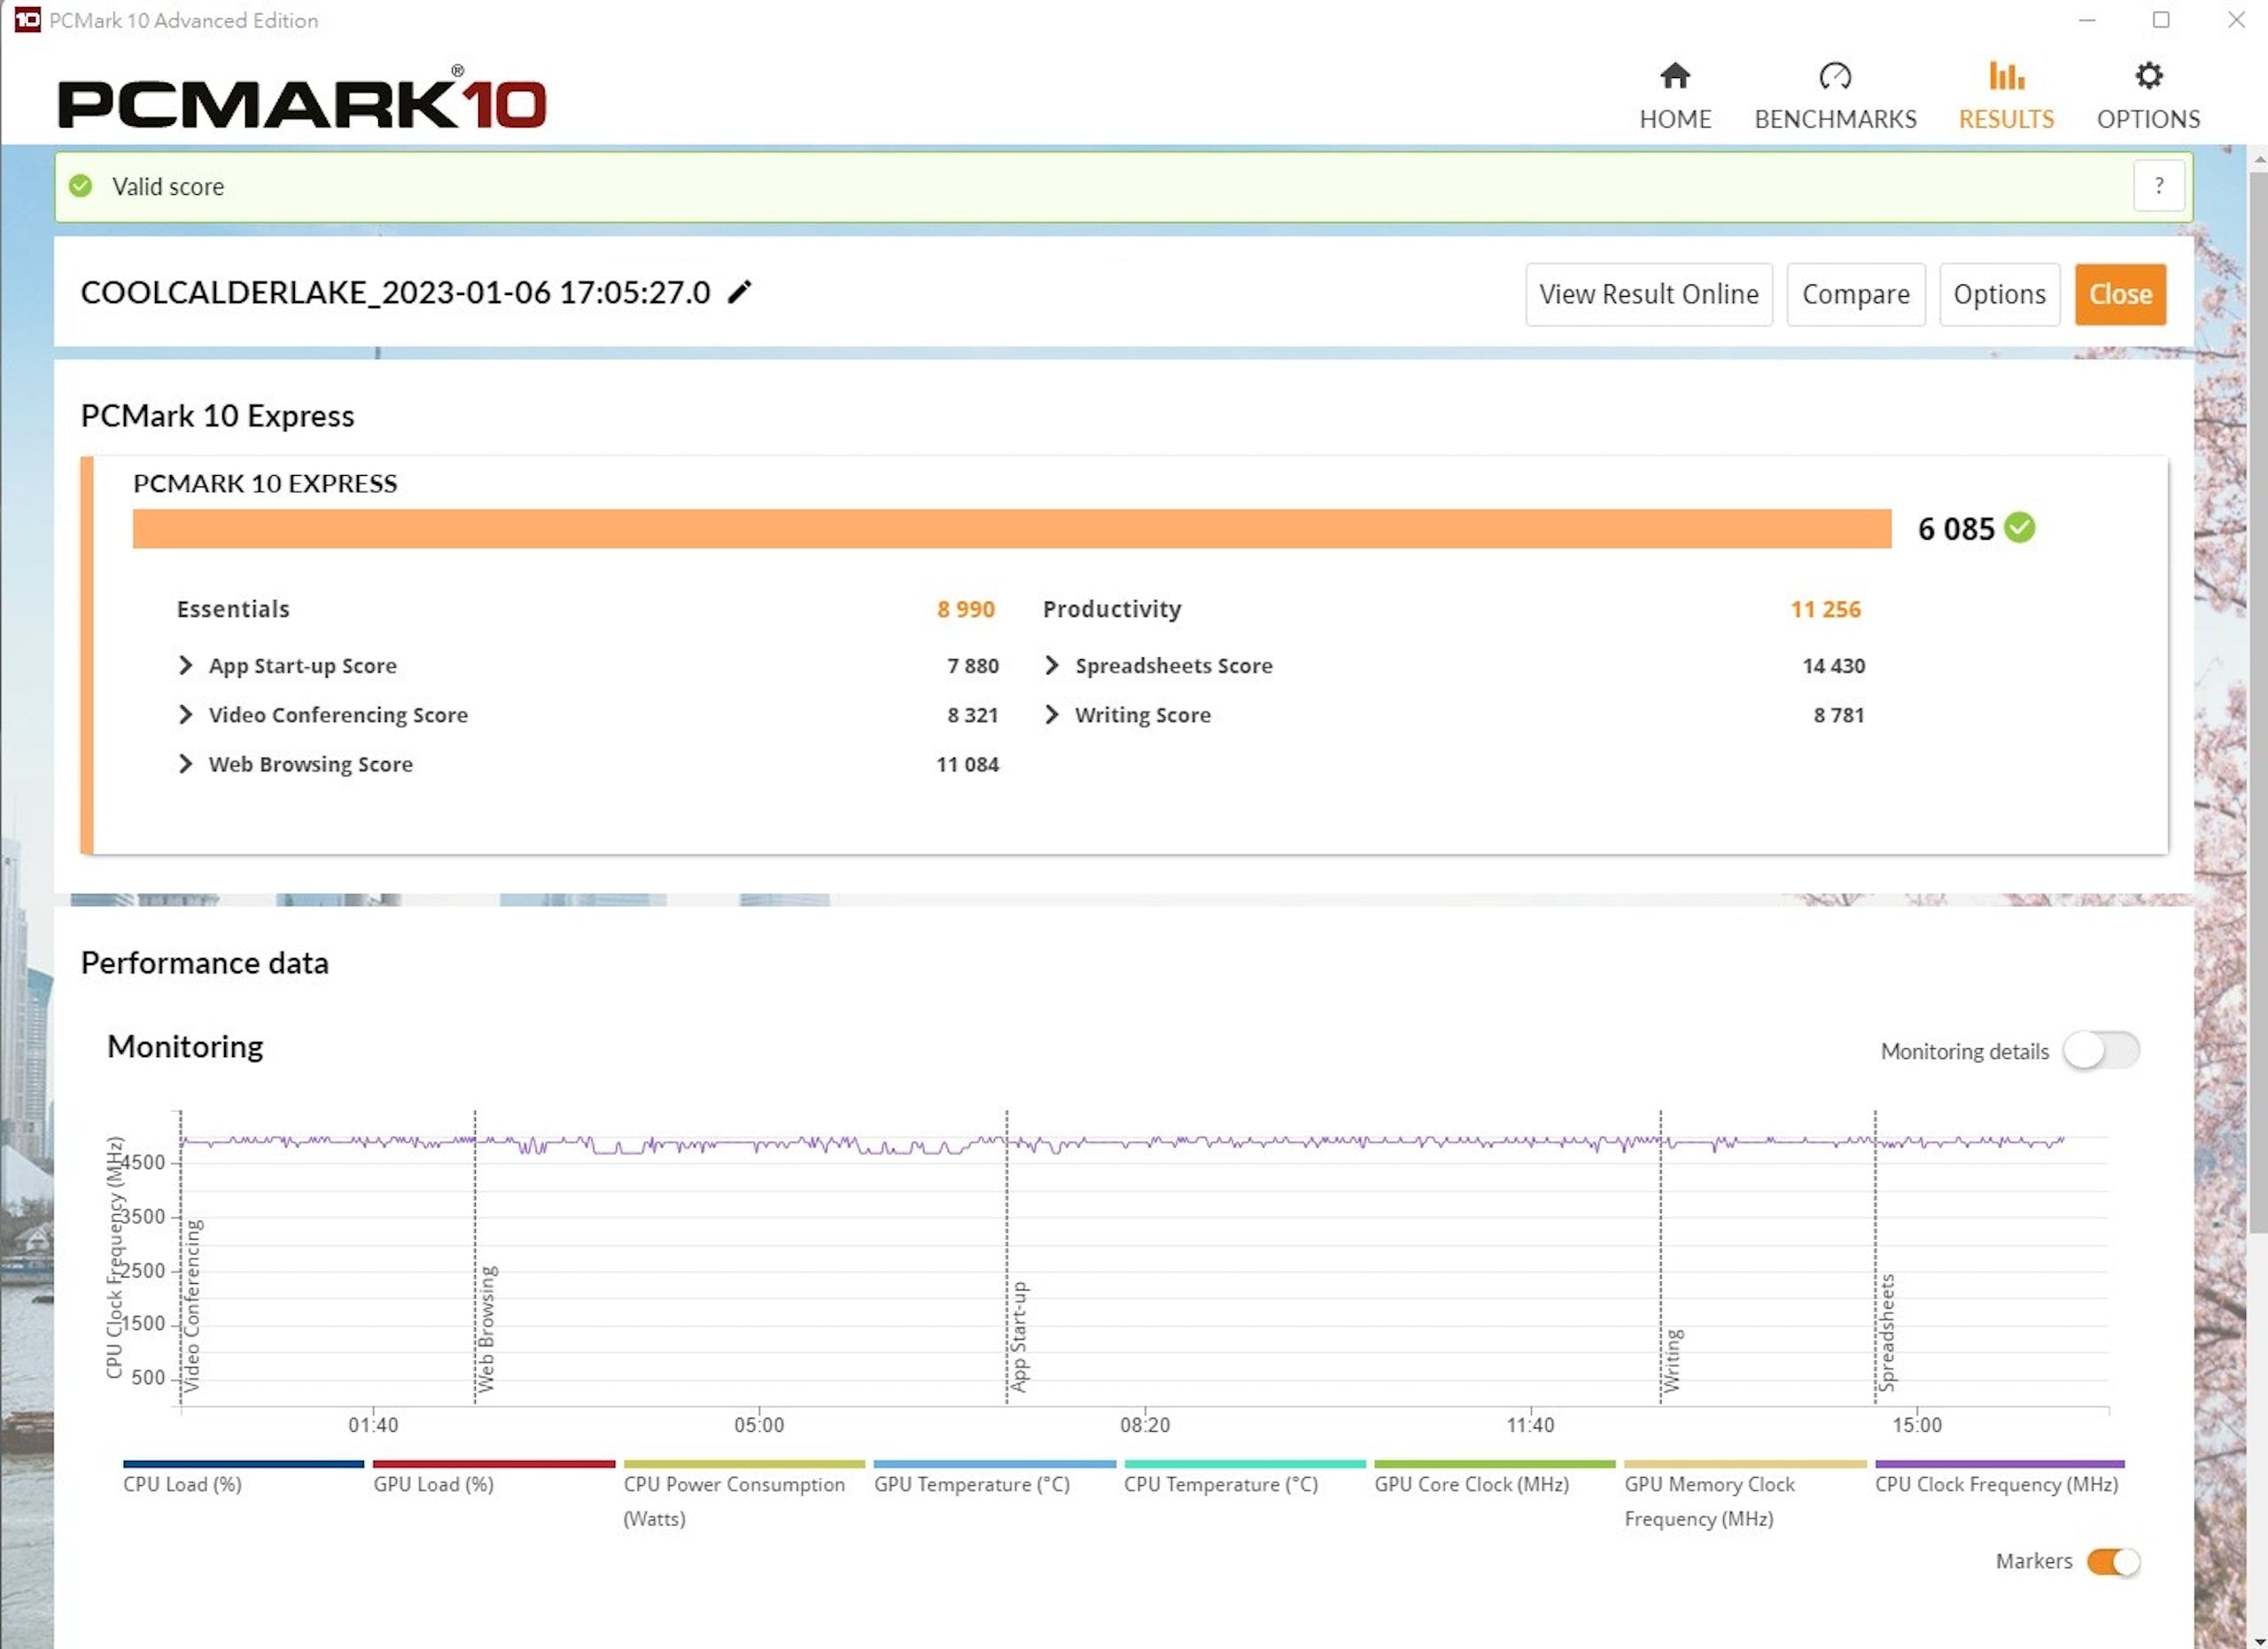Click the 15:00 time axis label

pyautogui.click(x=1916, y=1424)
